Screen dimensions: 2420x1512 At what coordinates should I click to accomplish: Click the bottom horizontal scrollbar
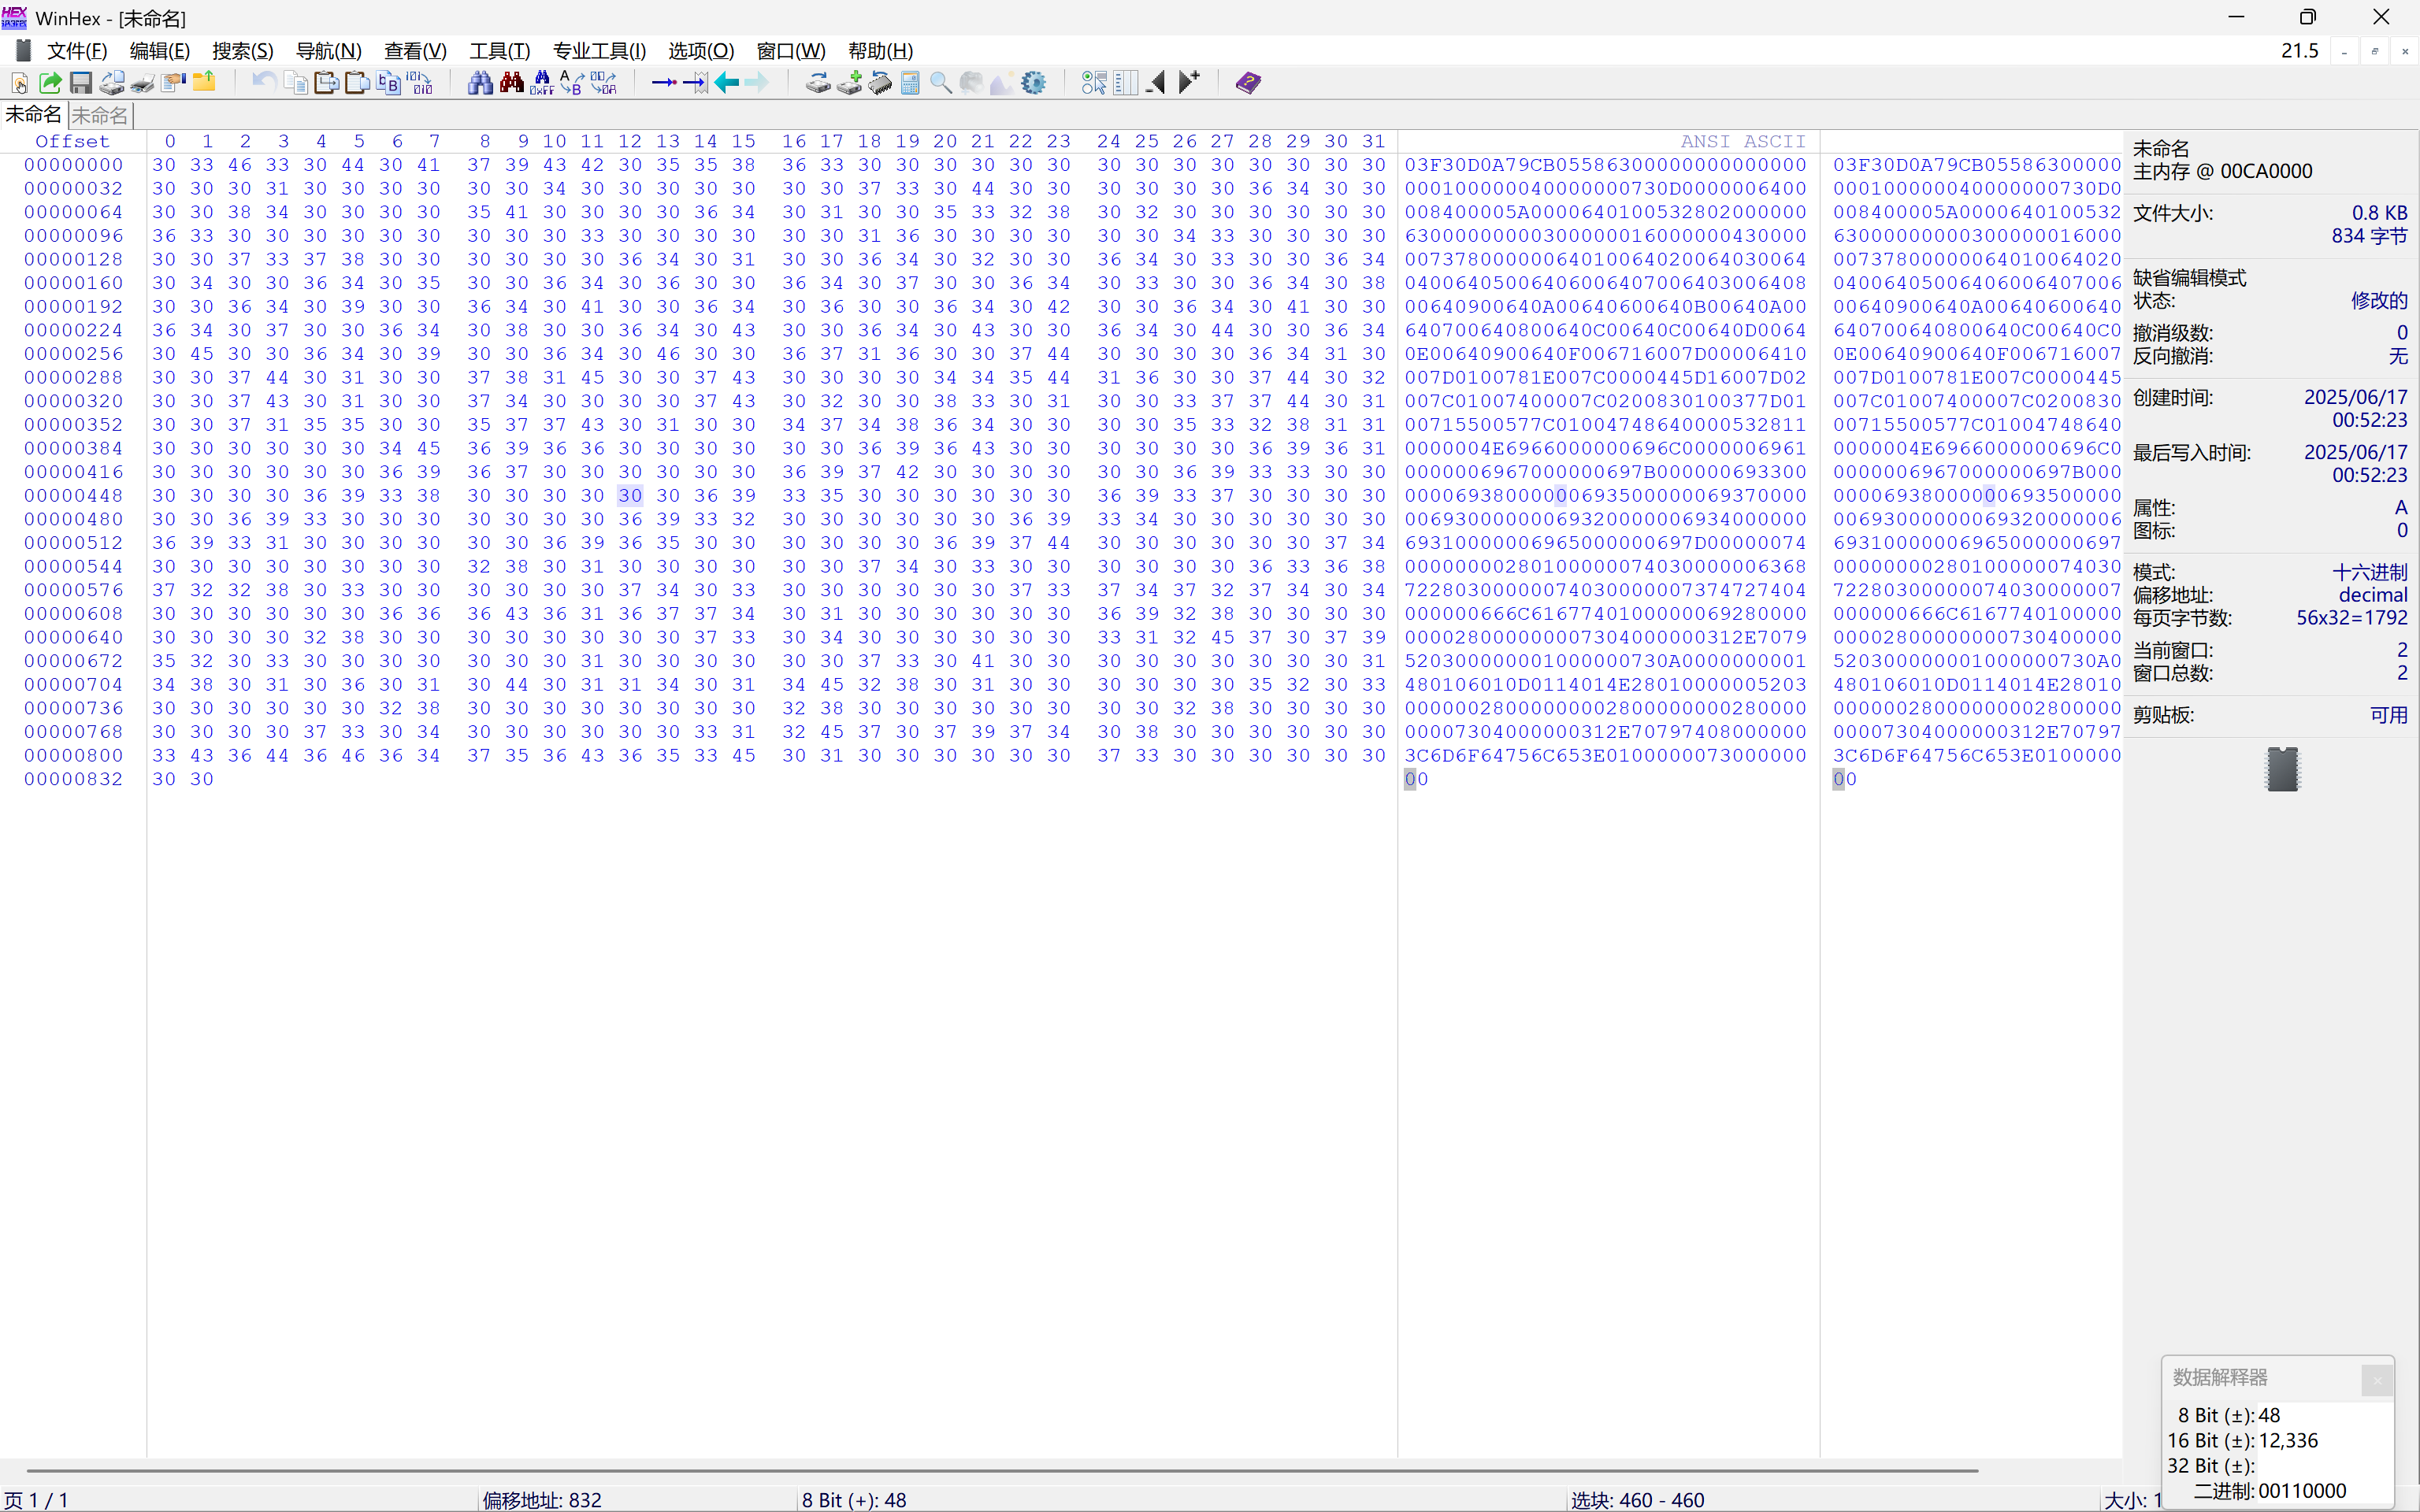click(1000, 1470)
